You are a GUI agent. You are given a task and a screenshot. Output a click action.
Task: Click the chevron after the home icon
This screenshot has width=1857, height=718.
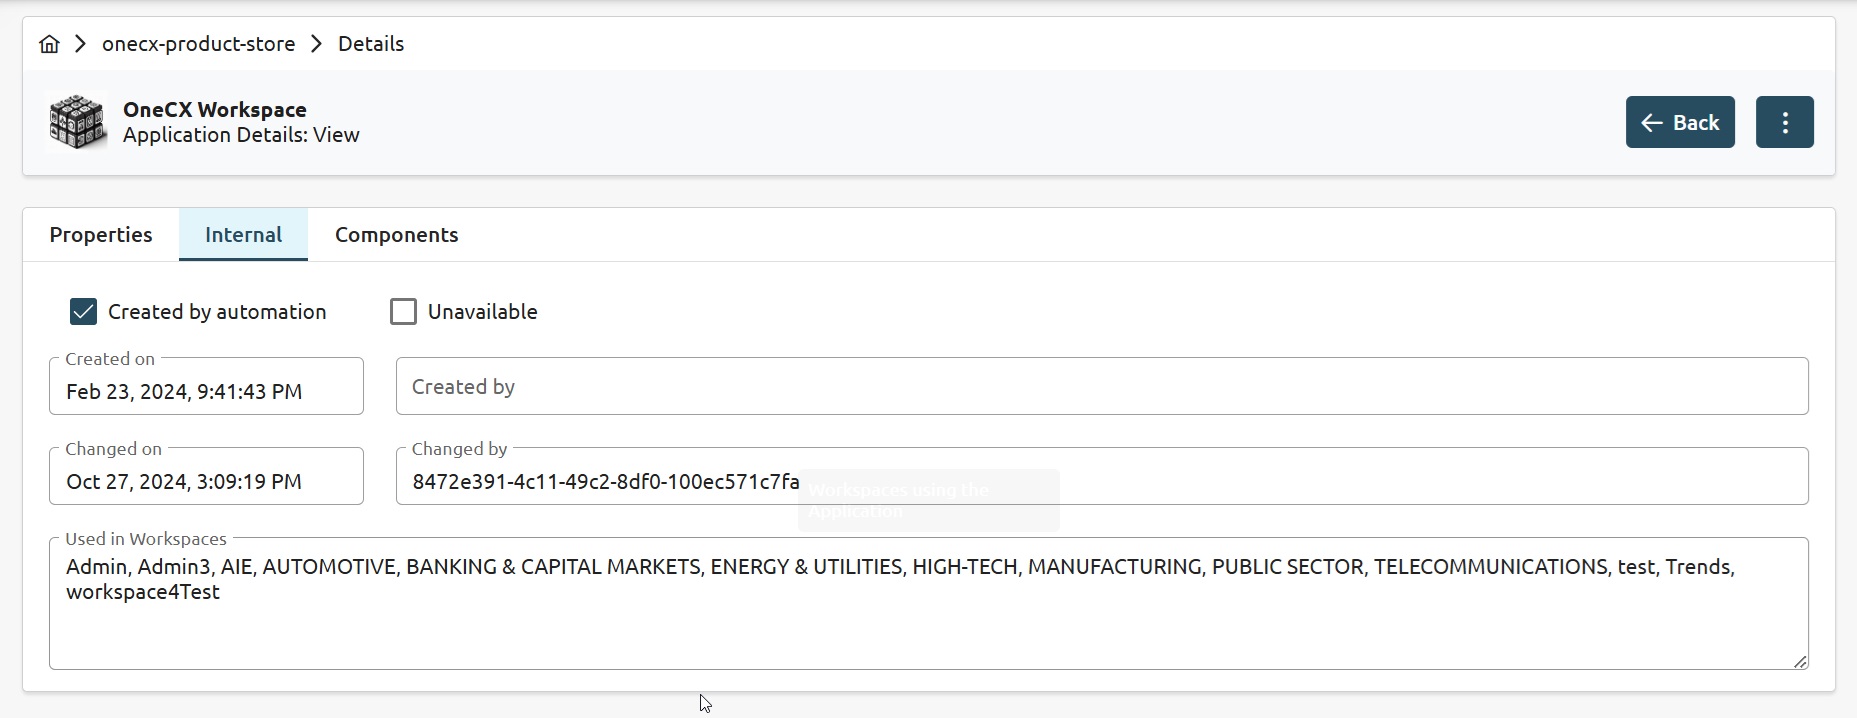tap(81, 44)
